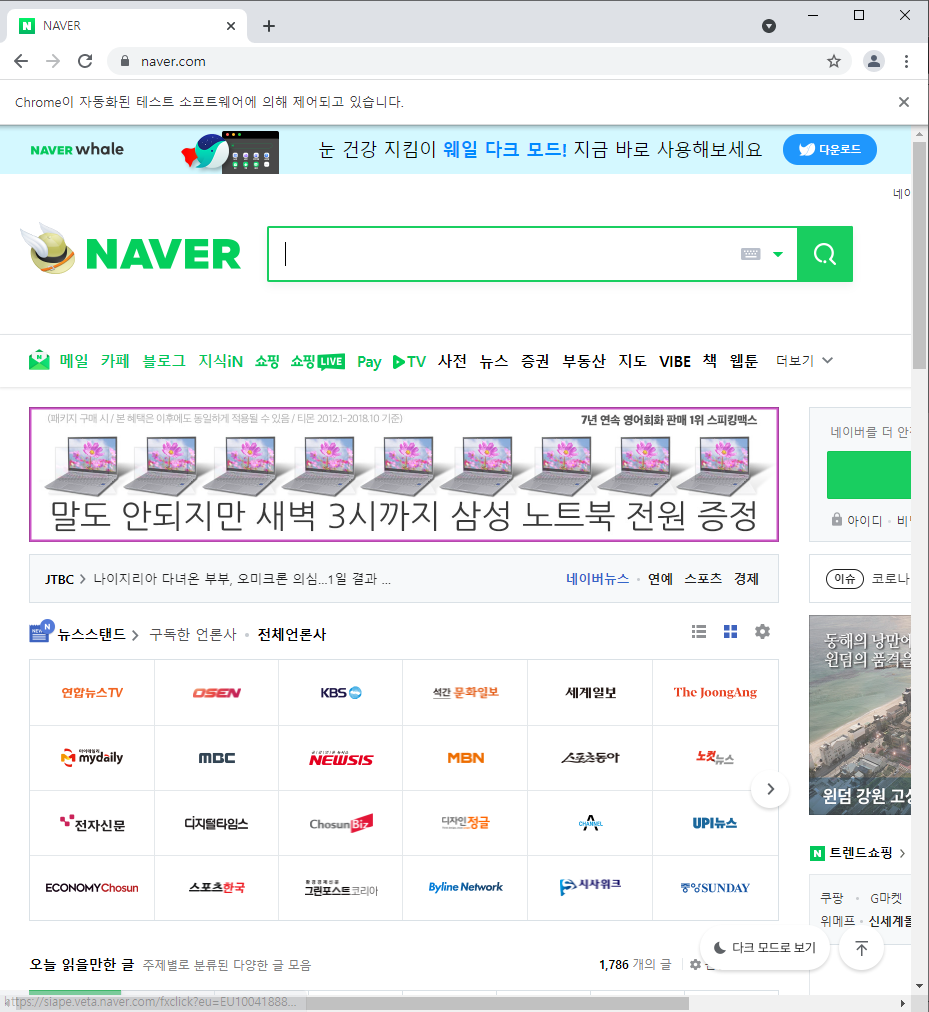The image size is (929, 1012).
Task: Open the 연예 news link
Action: (660, 579)
